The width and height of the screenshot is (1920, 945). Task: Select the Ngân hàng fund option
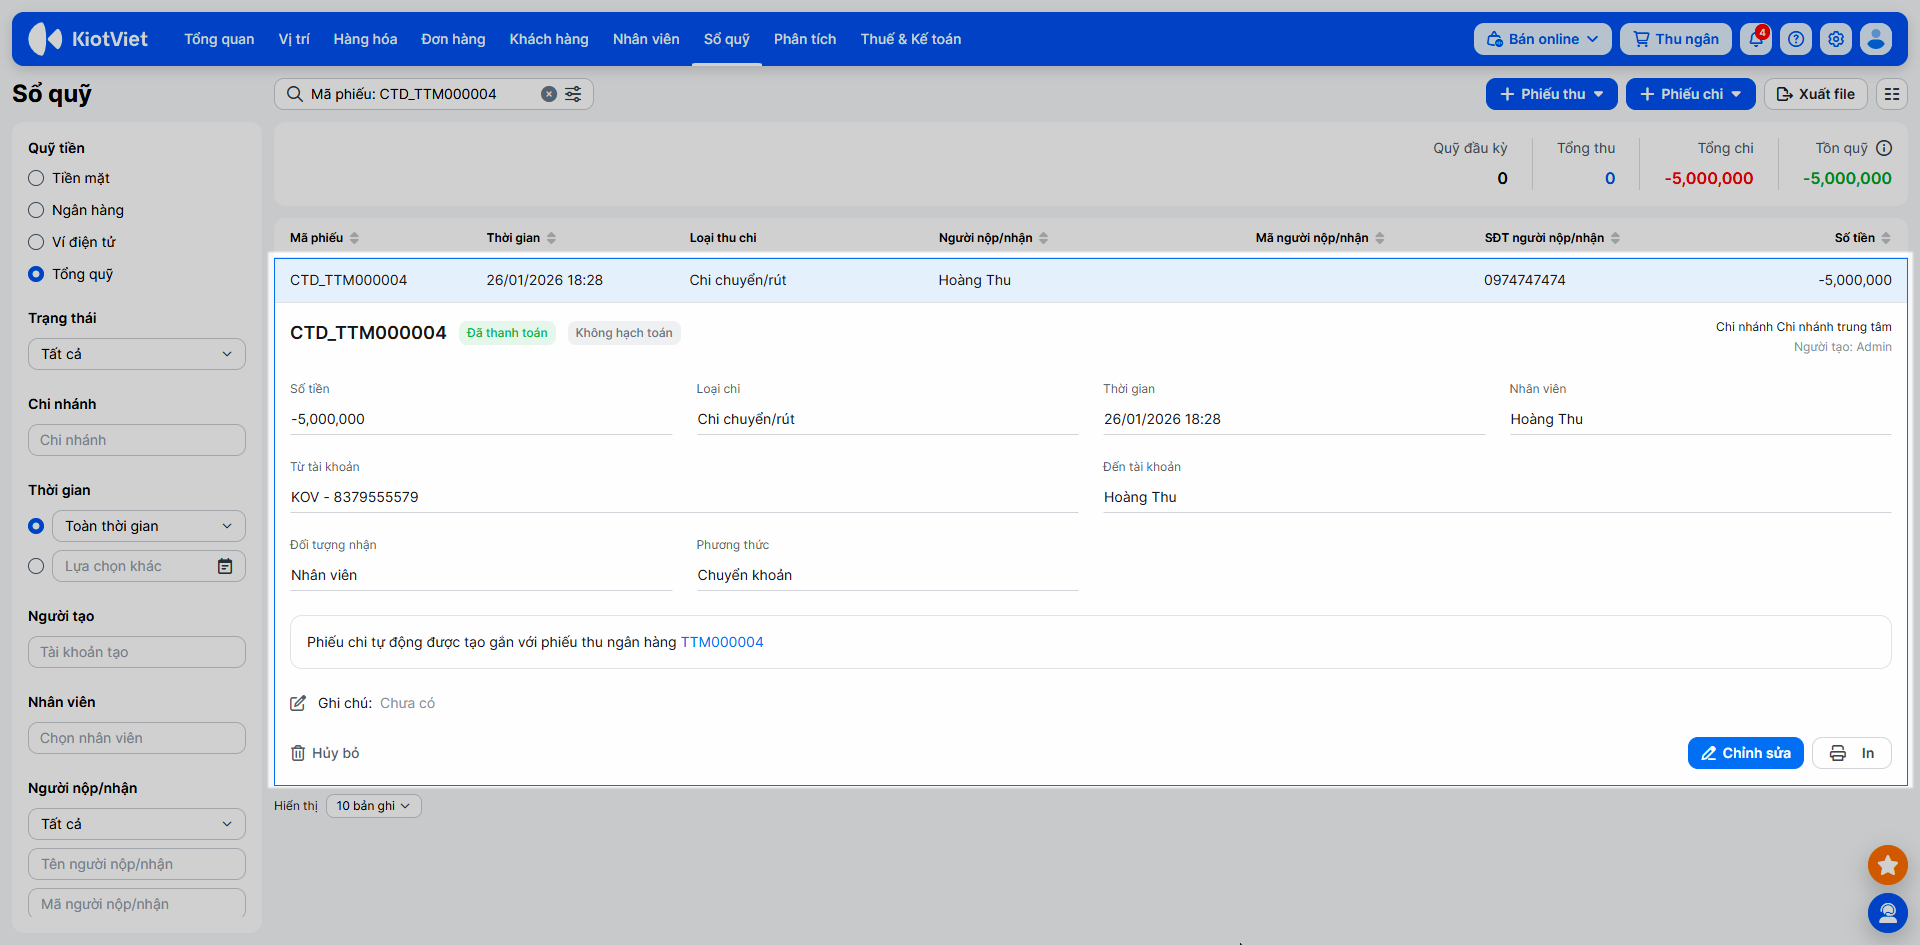pyautogui.click(x=37, y=210)
